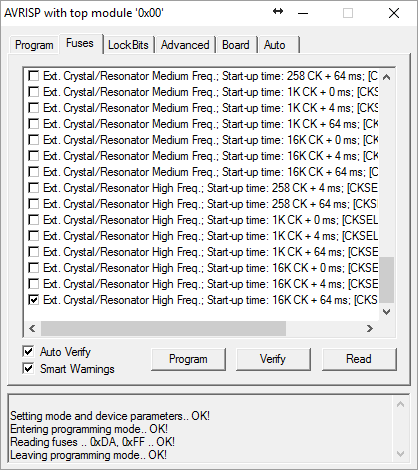Click the vertical scrollbar thumb of the fuse list

387,280
